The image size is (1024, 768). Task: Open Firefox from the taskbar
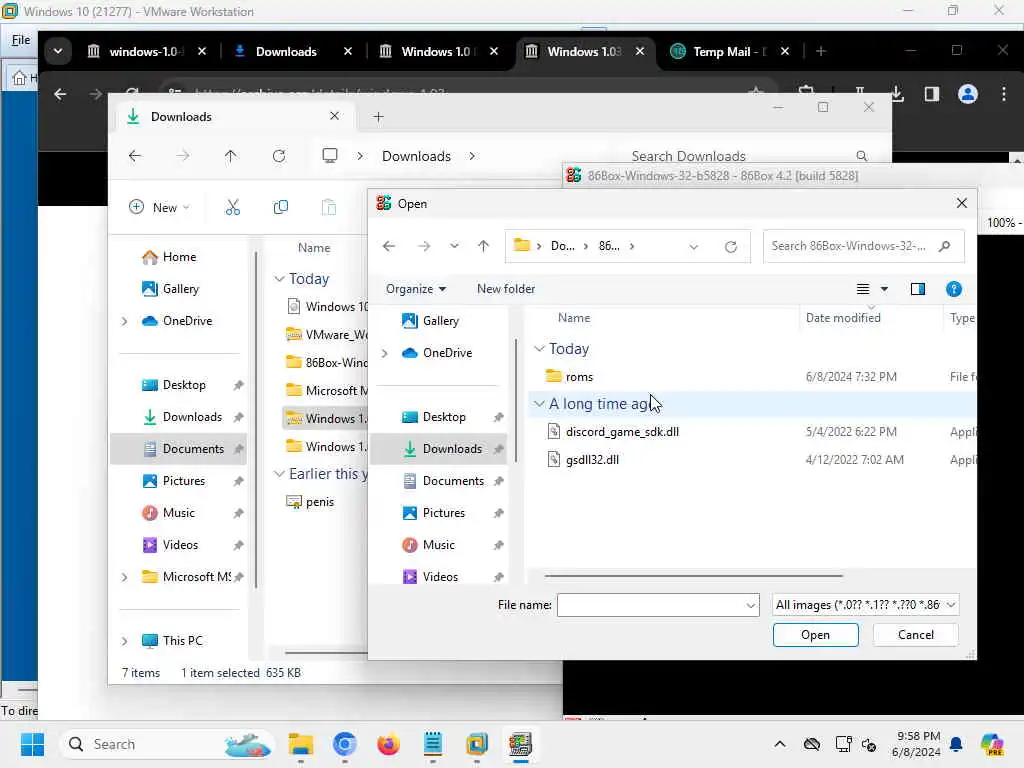[389, 744]
